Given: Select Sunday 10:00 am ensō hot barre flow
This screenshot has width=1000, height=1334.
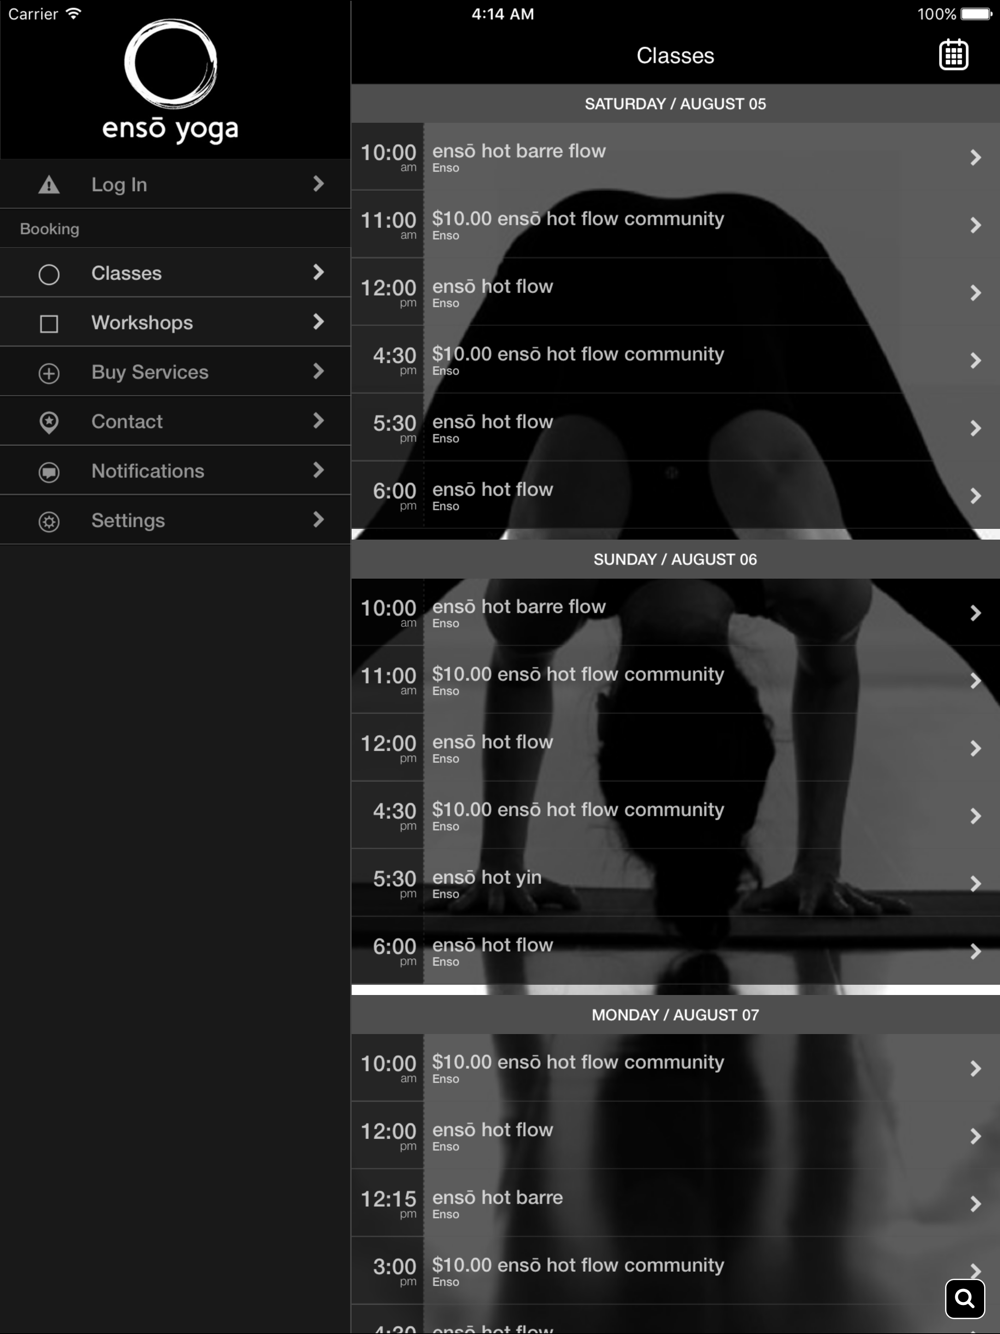Looking at the screenshot, I should (x=675, y=612).
